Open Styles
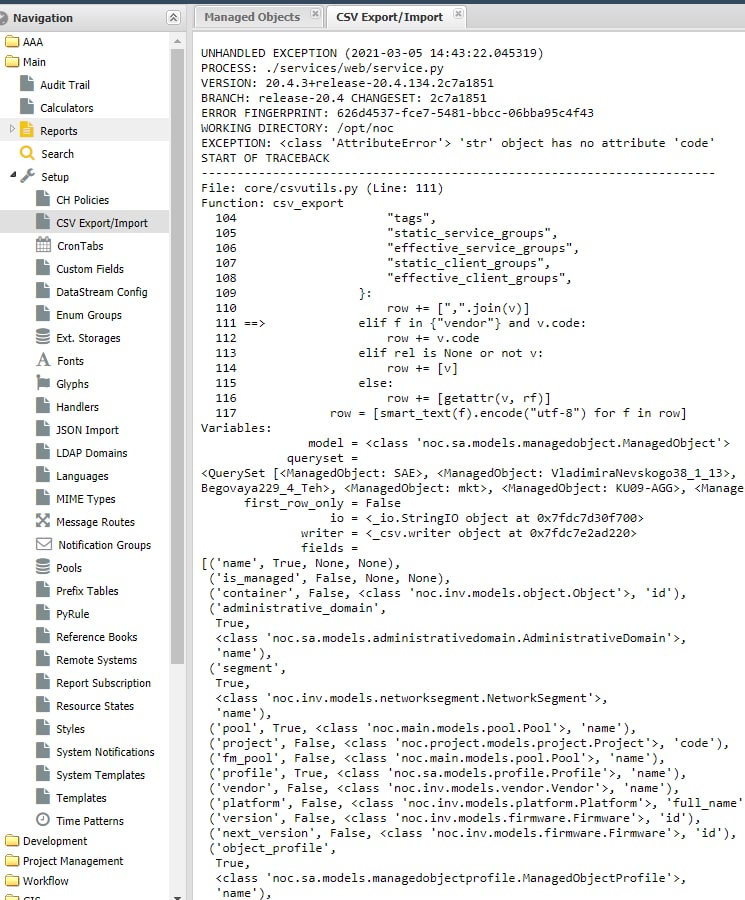 (70, 729)
